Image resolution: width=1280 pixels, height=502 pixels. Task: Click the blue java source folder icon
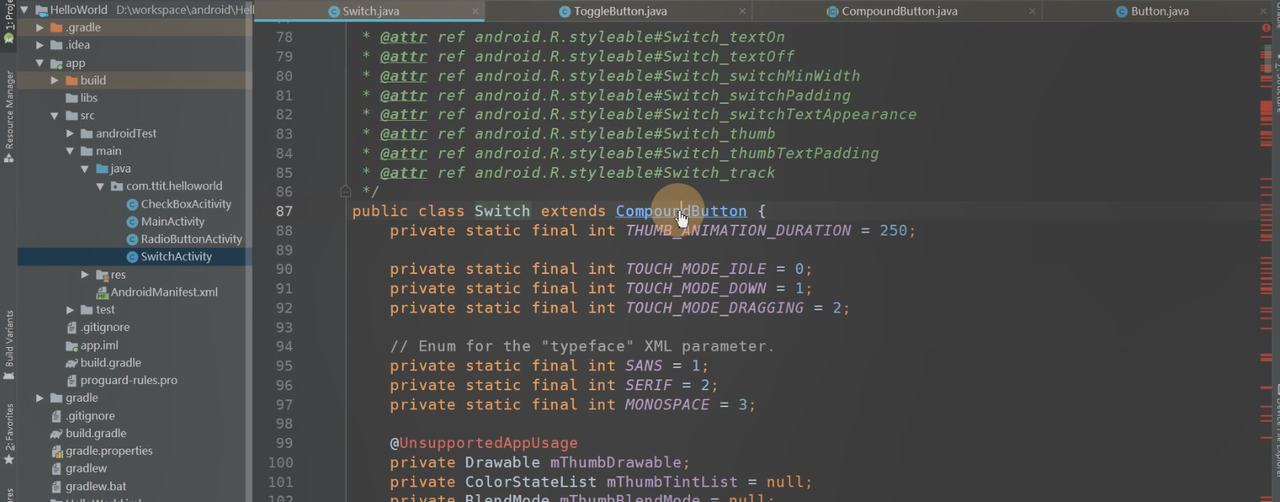pos(101,169)
